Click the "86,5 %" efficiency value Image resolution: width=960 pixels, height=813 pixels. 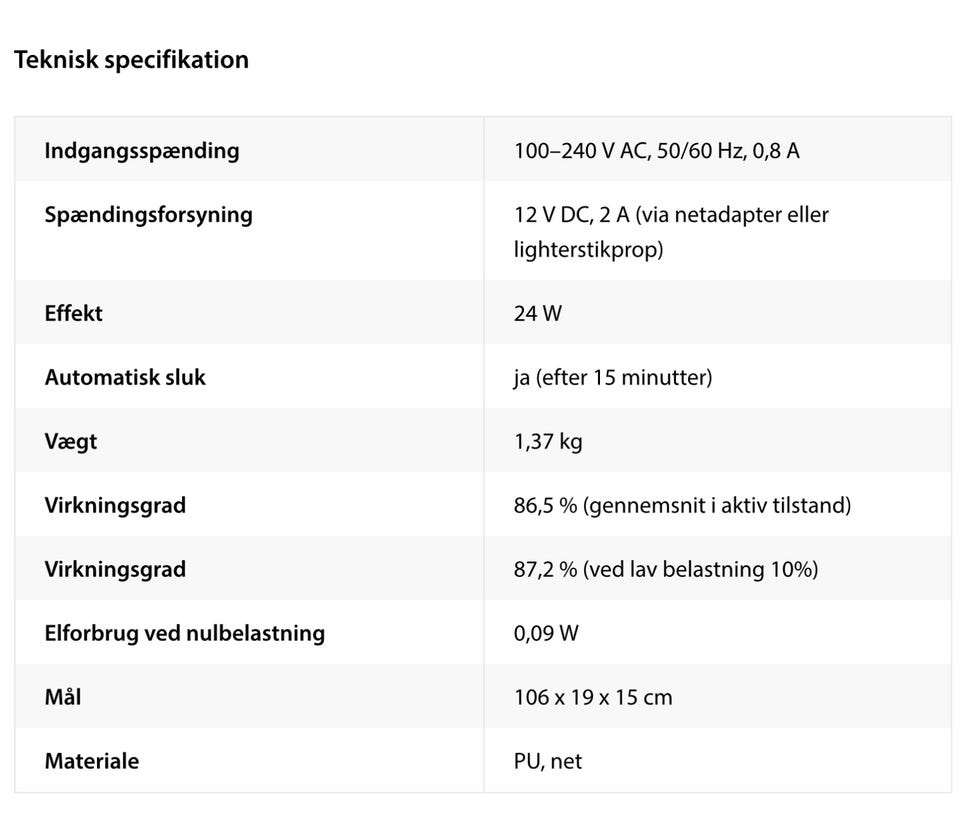pos(546,505)
